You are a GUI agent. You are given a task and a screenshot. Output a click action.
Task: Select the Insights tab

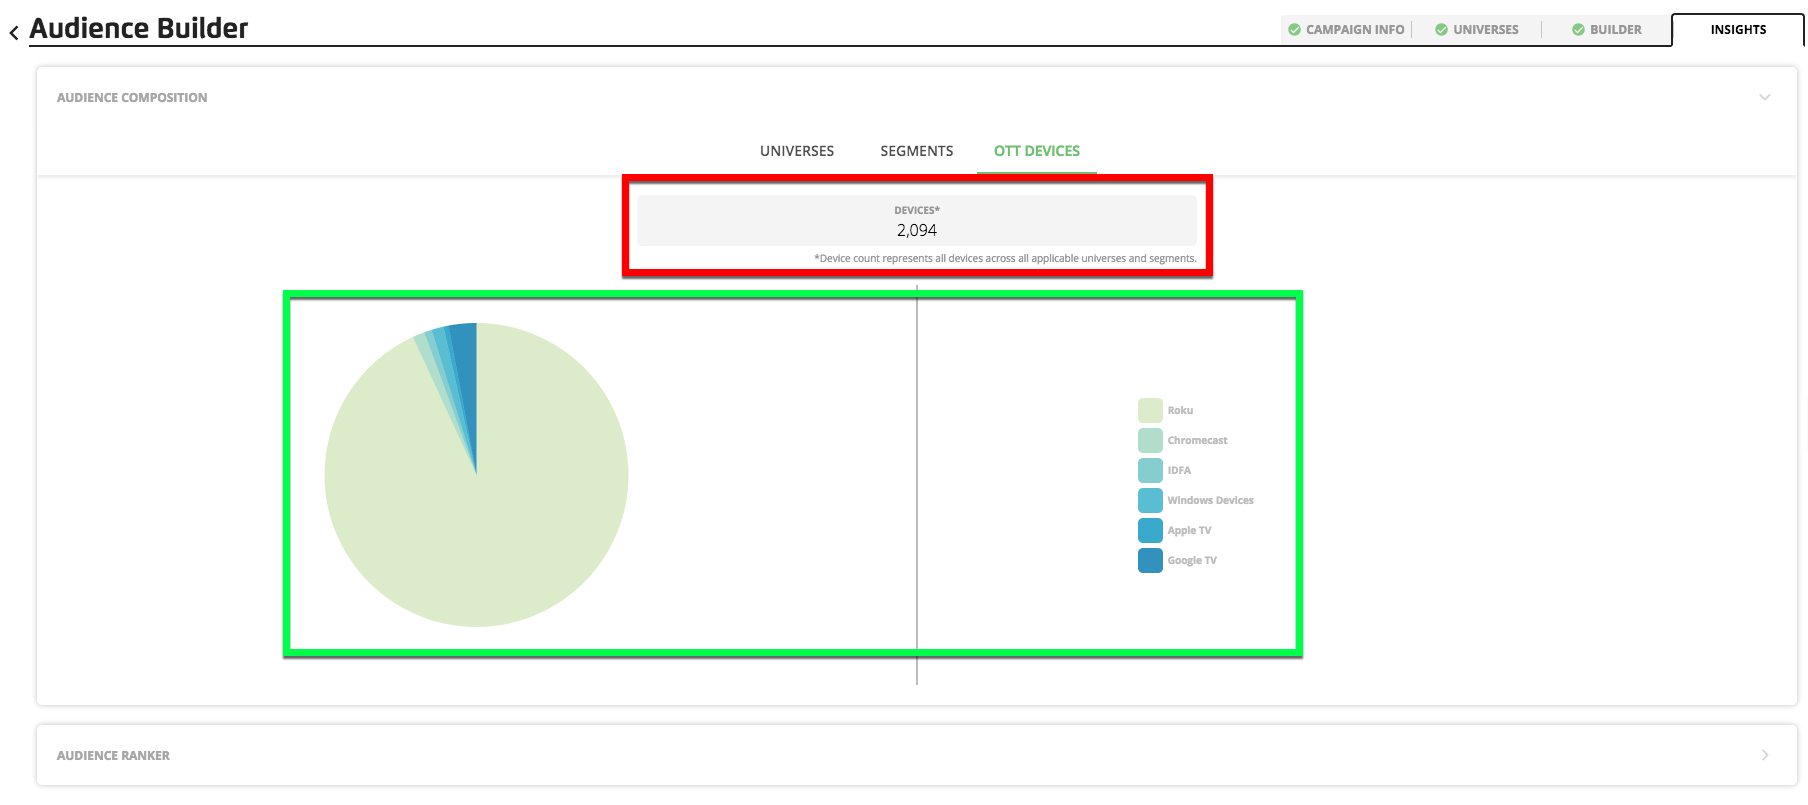pyautogui.click(x=1738, y=30)
